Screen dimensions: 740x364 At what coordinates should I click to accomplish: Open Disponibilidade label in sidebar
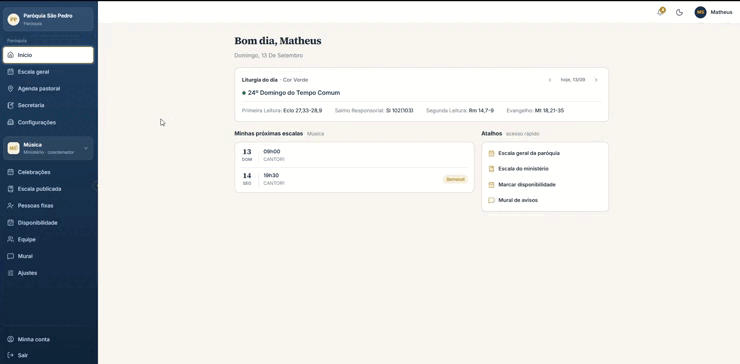click(x=38, y=222)
